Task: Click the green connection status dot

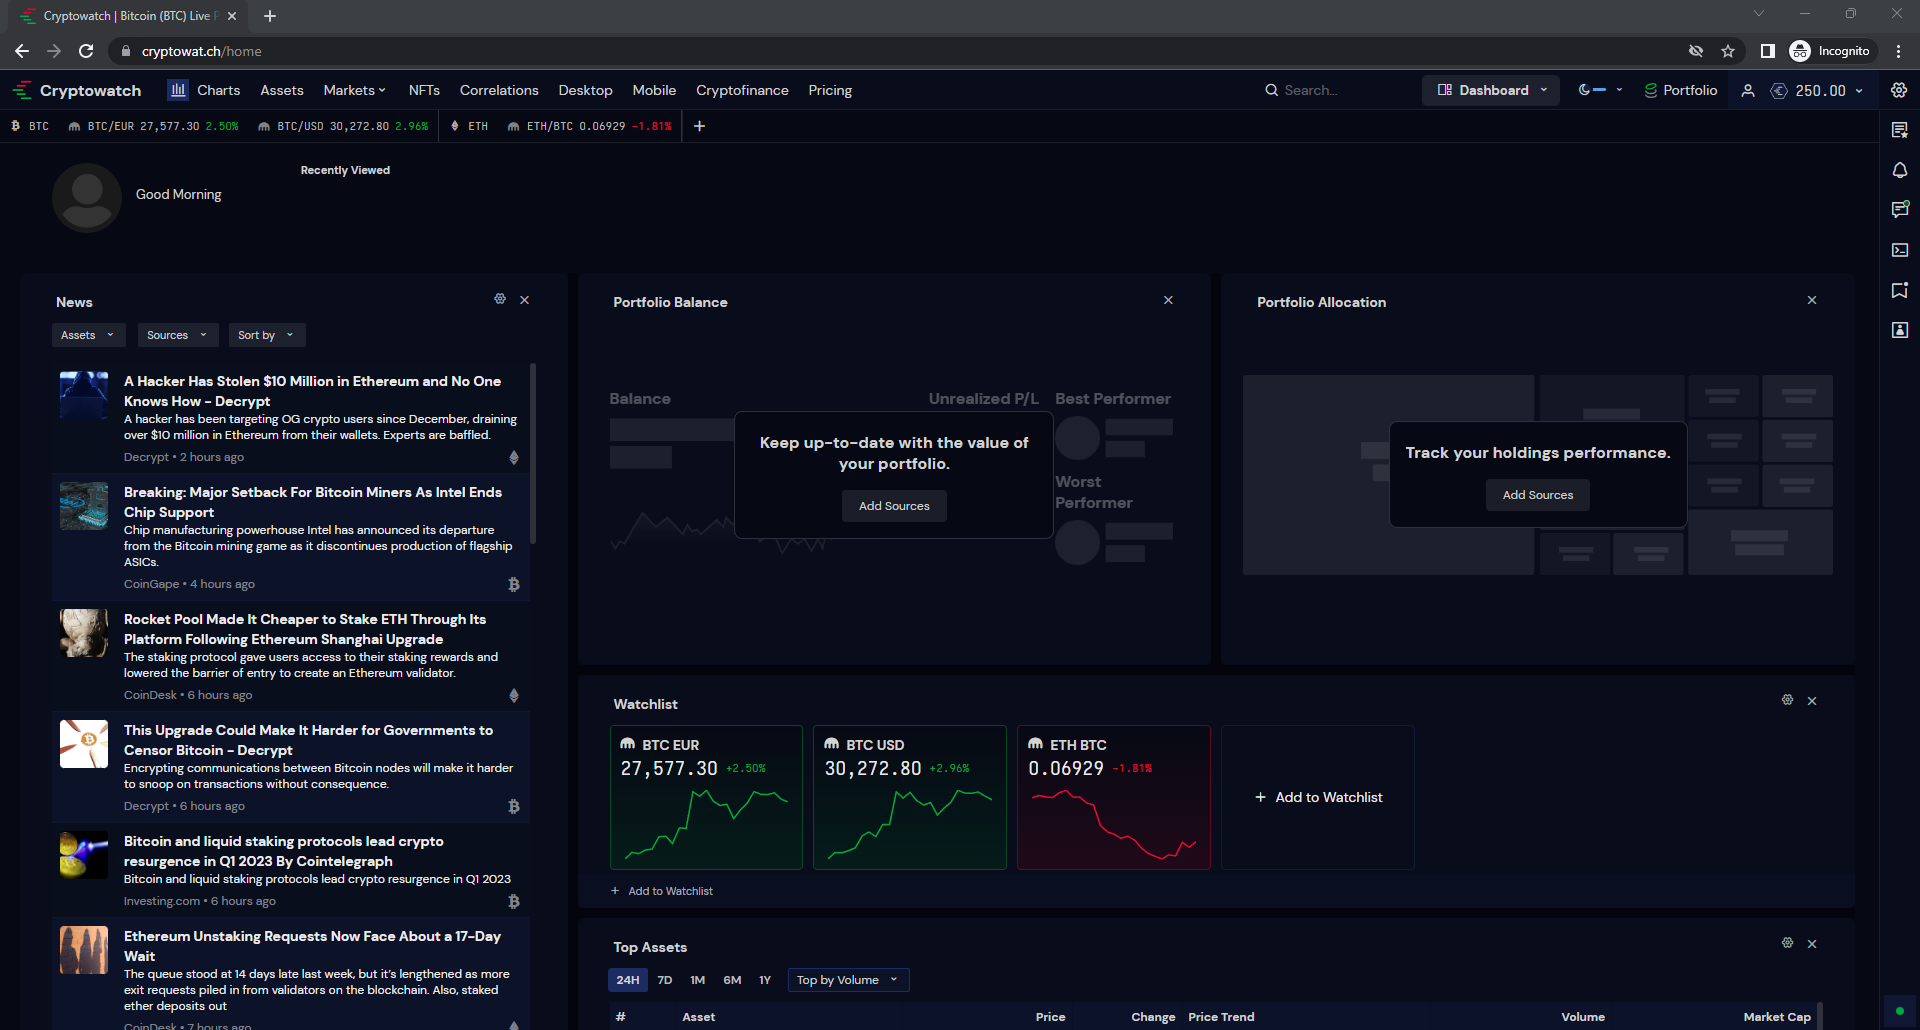Action: point(1899,1011)
